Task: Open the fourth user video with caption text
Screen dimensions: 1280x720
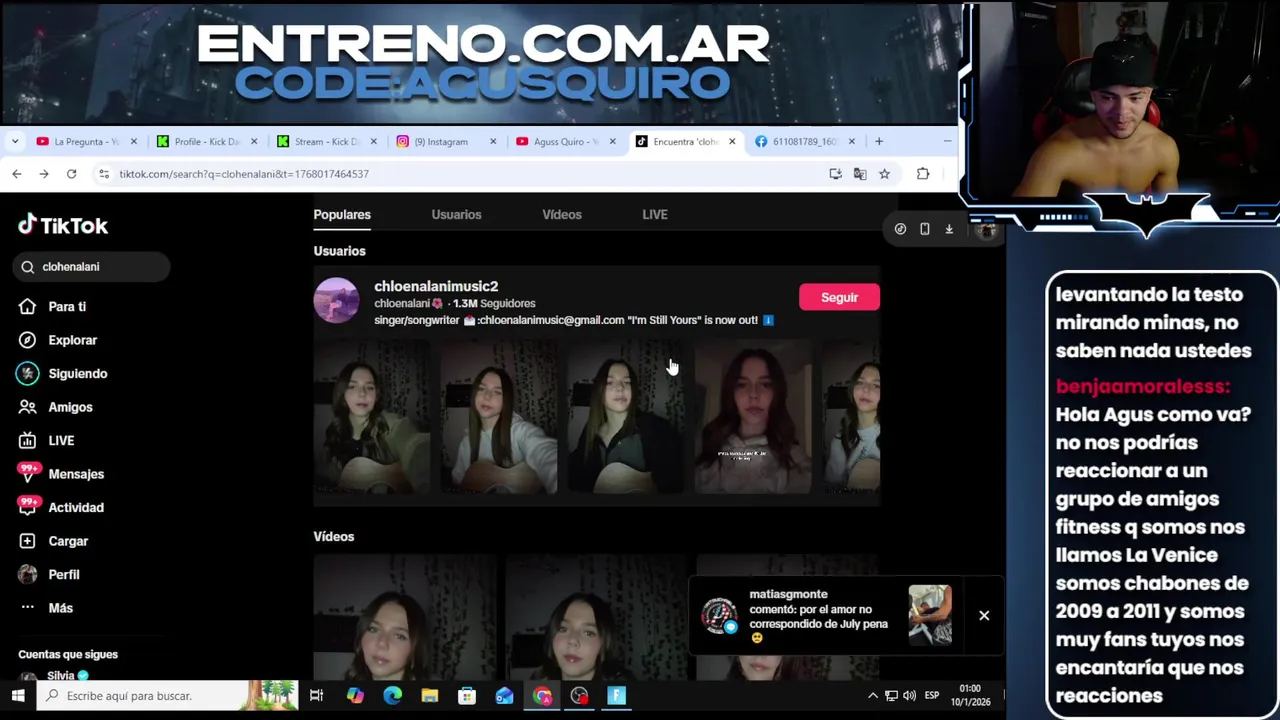Action: (x=753, y=416)
